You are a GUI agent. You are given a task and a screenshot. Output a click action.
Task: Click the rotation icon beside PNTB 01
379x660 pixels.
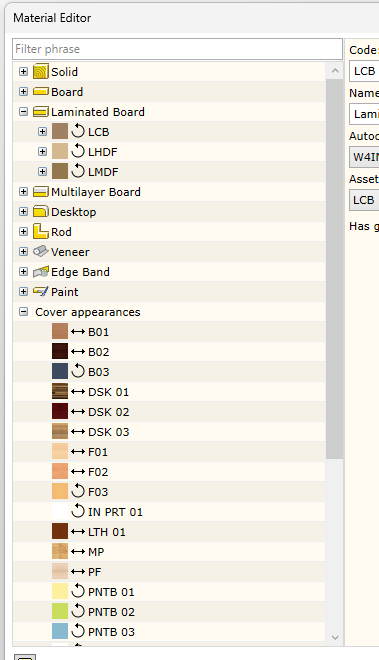(x=78, y=591)
